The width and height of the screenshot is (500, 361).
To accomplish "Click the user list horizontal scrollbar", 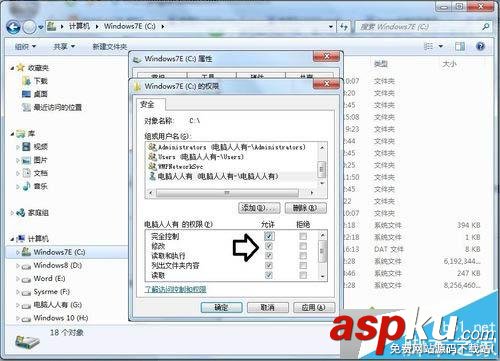I will [231, 193].
